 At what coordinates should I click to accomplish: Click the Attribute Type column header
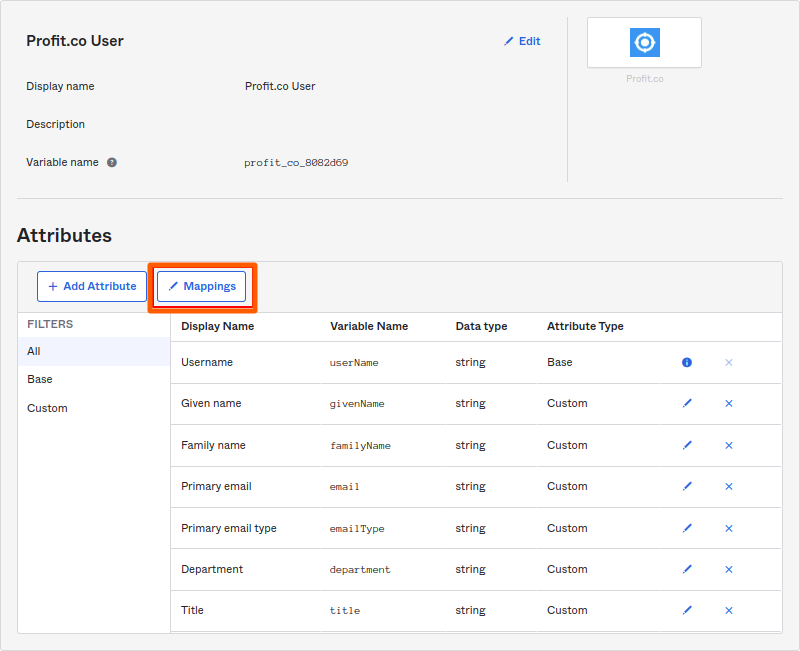[x=585, y=326]
